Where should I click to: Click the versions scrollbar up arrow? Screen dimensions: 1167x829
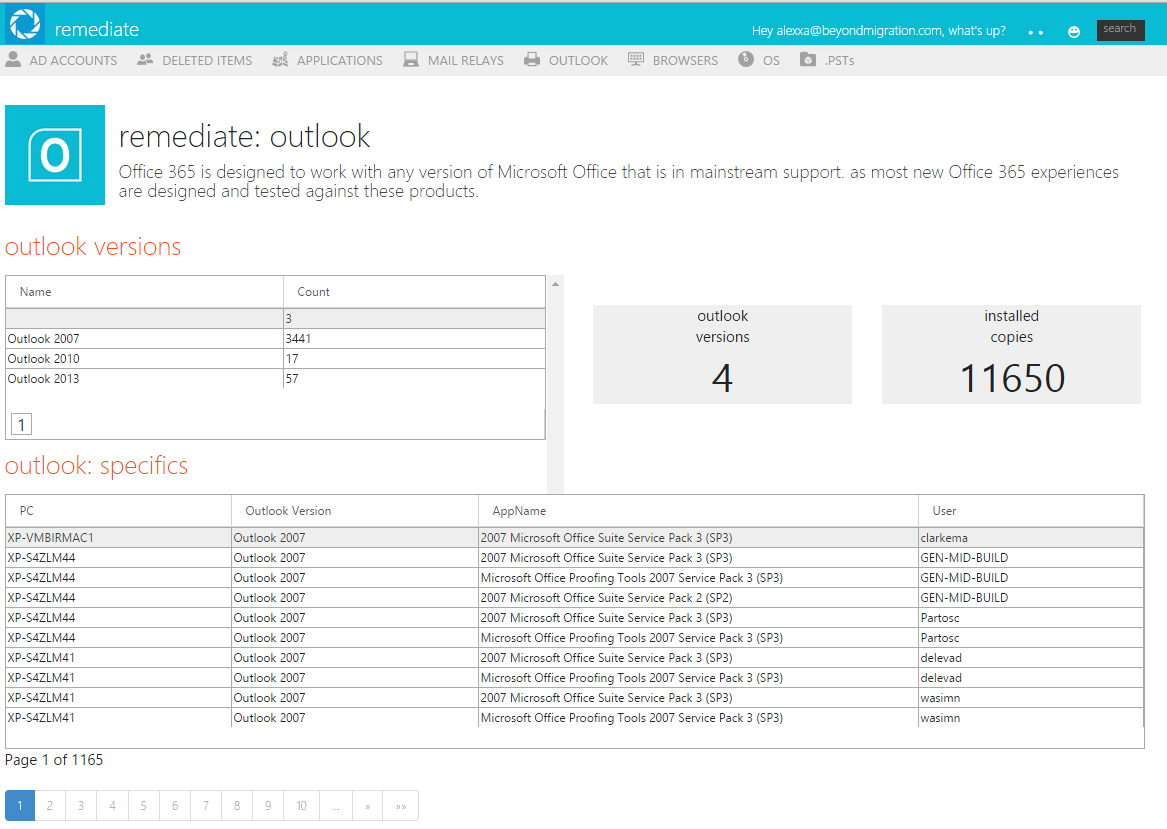(x=555, y=284)
